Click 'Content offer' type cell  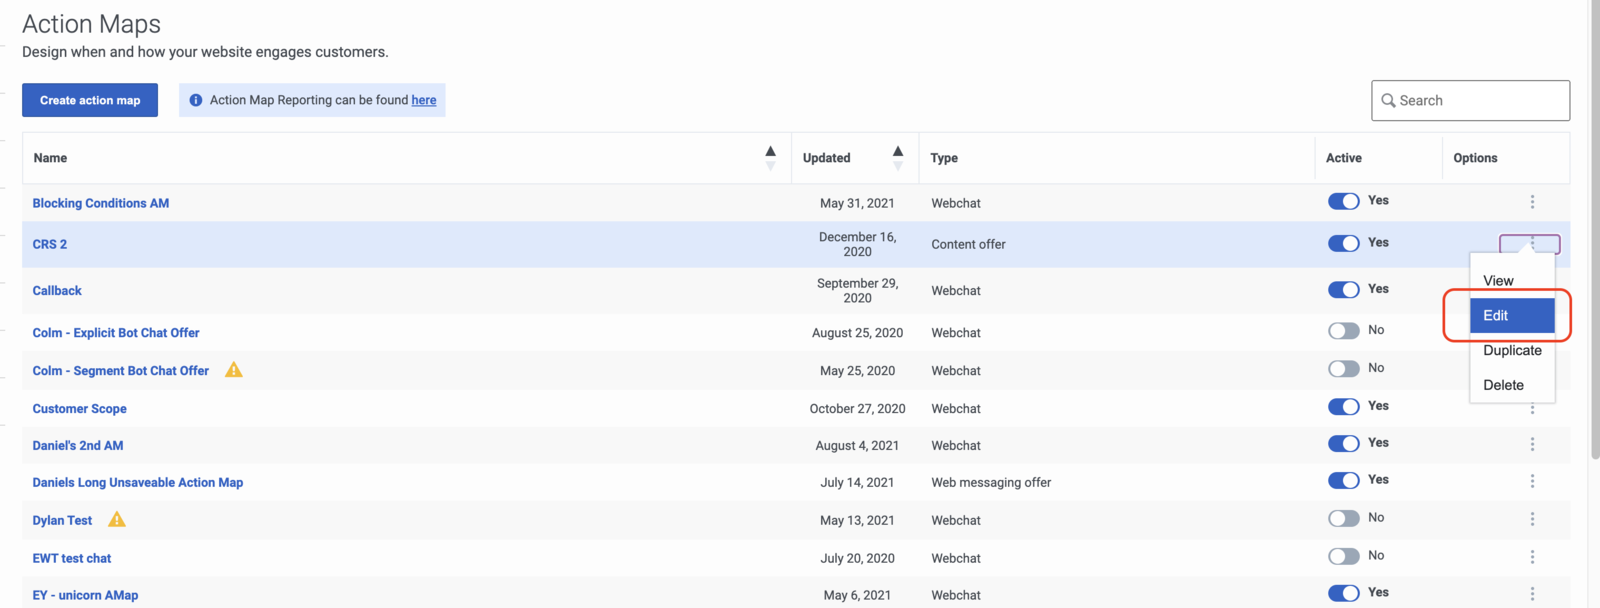(968, 244)
